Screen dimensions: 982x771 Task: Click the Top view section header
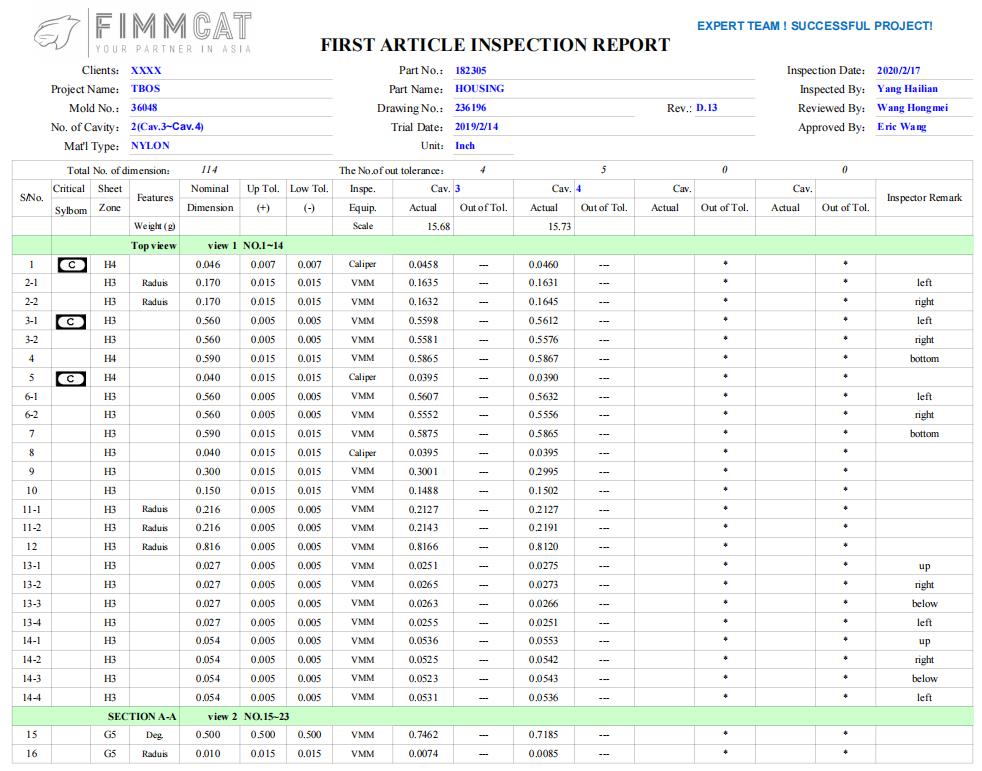pyautogui.click(x=153, y=246)
